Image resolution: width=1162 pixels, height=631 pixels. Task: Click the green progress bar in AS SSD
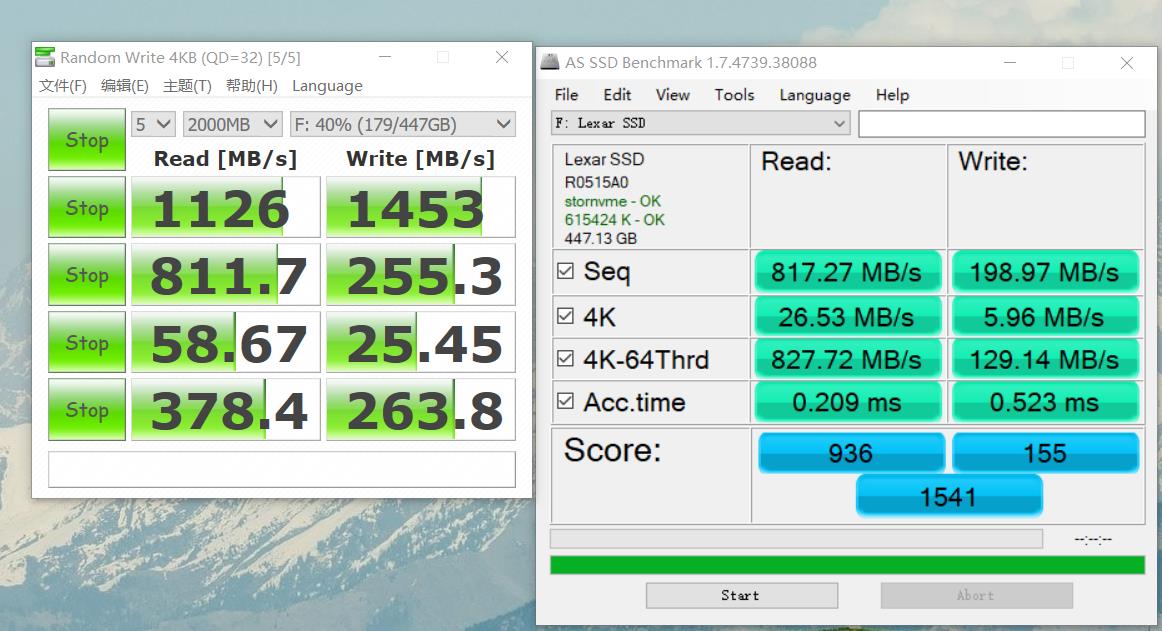pos(847,565)
